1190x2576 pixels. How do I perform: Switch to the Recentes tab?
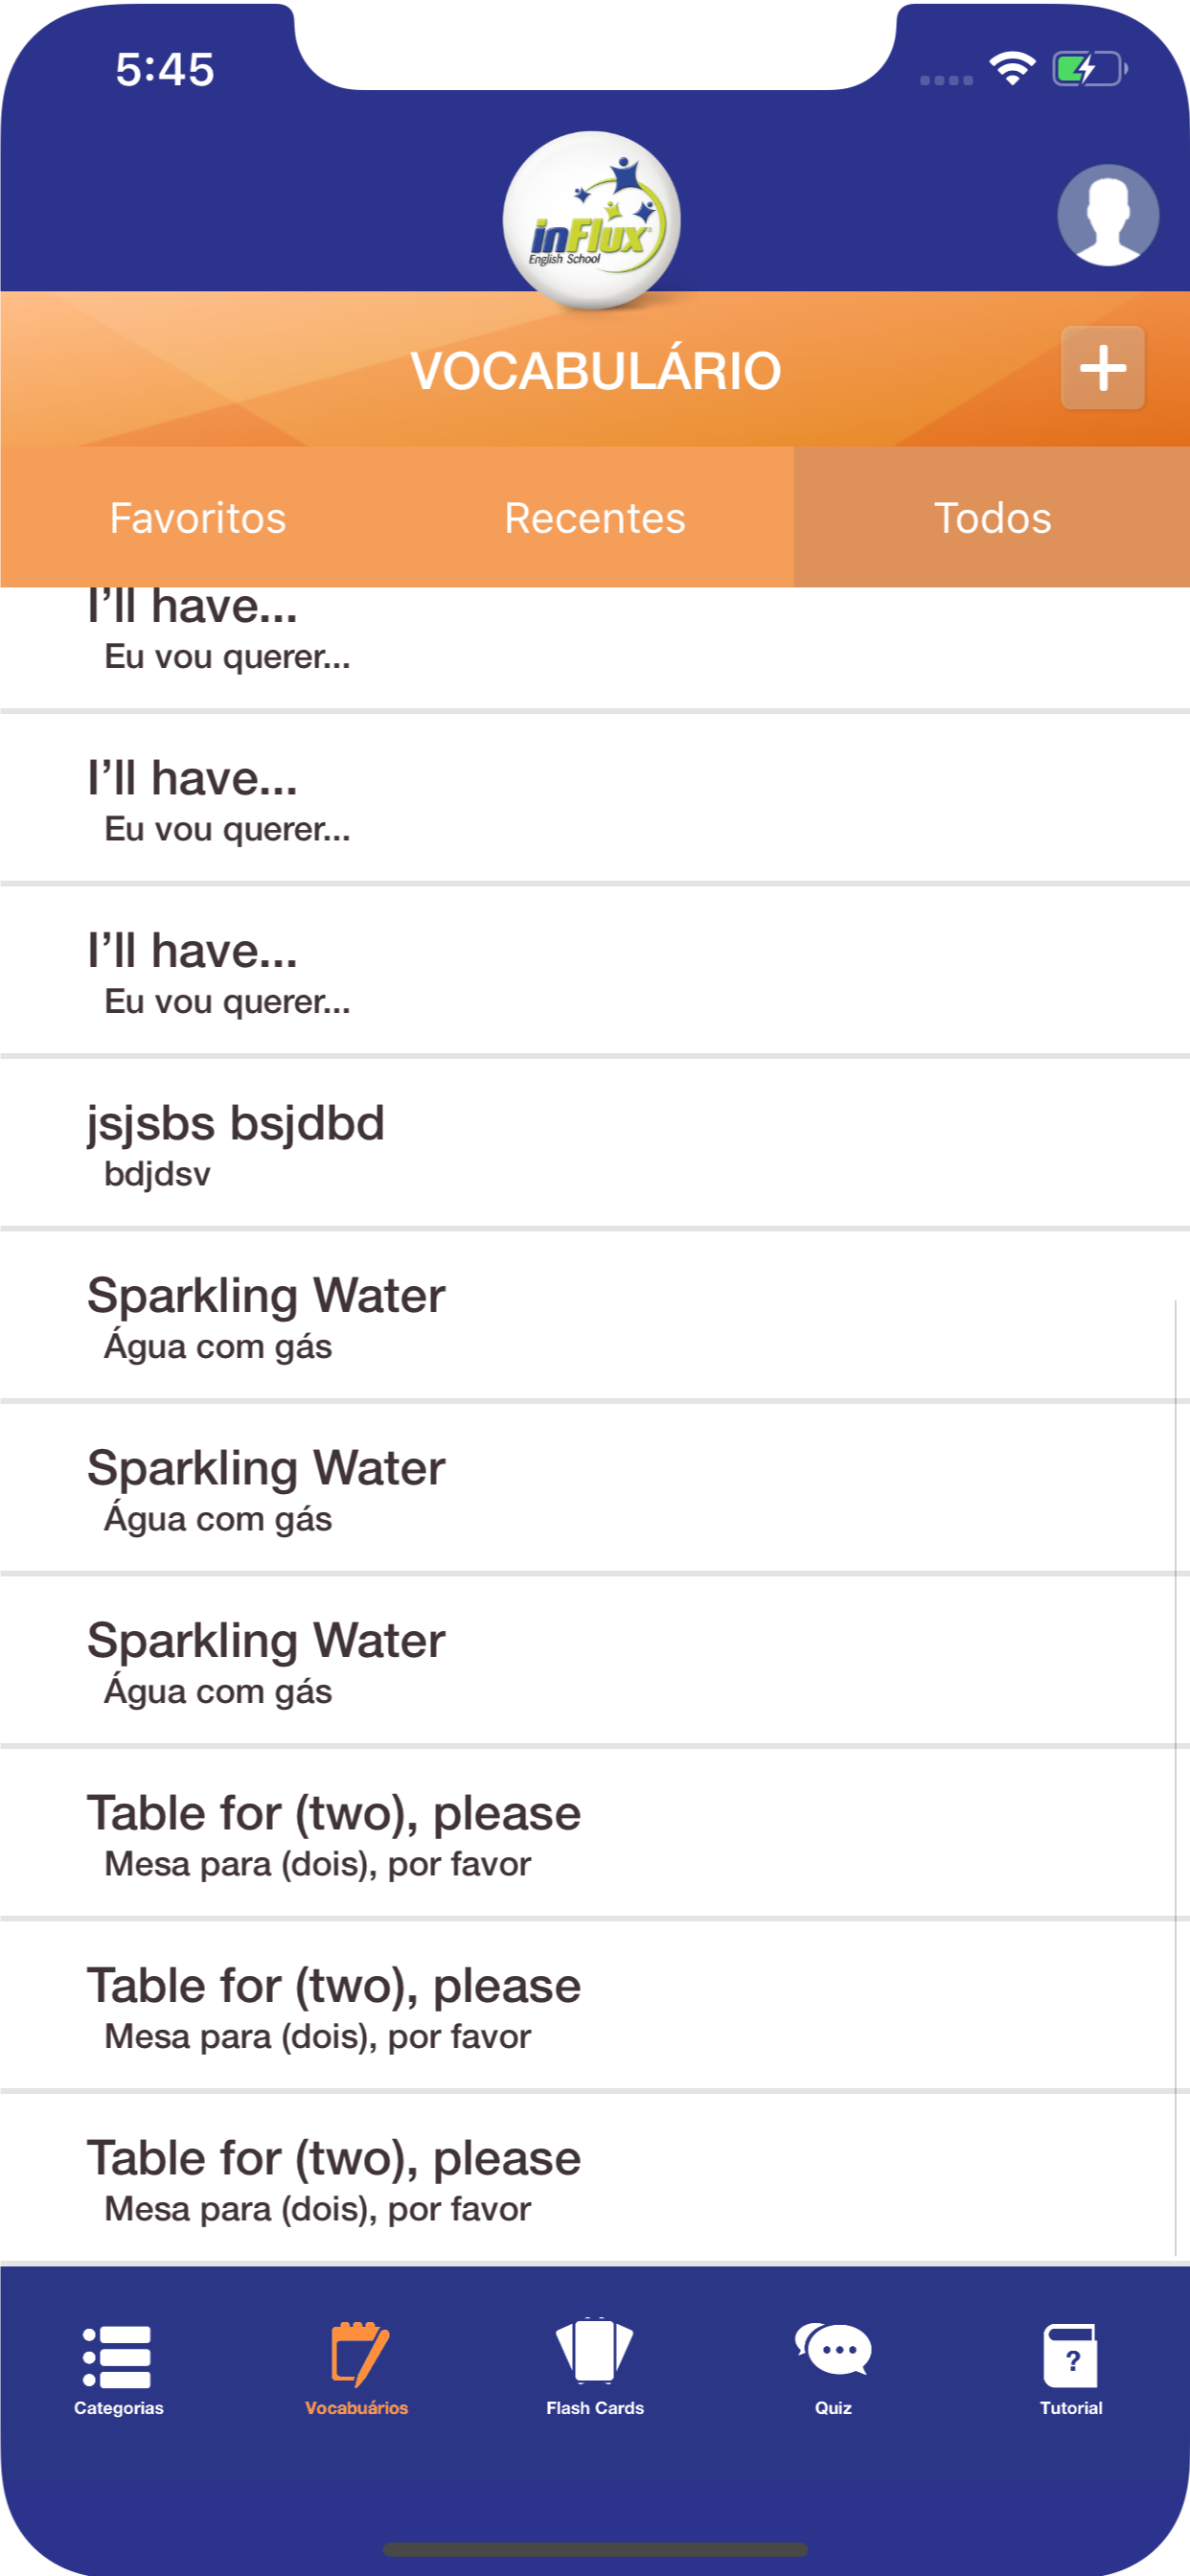[595, 518]
